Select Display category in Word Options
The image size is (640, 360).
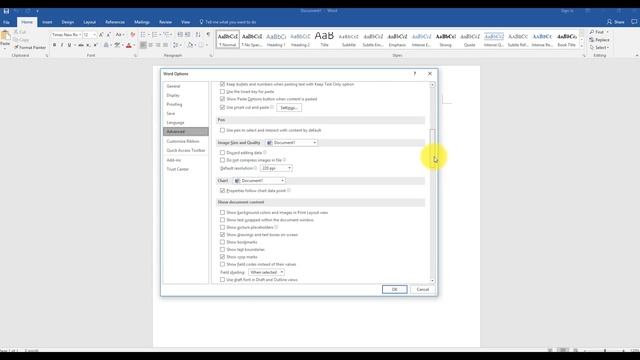point(186,95)
